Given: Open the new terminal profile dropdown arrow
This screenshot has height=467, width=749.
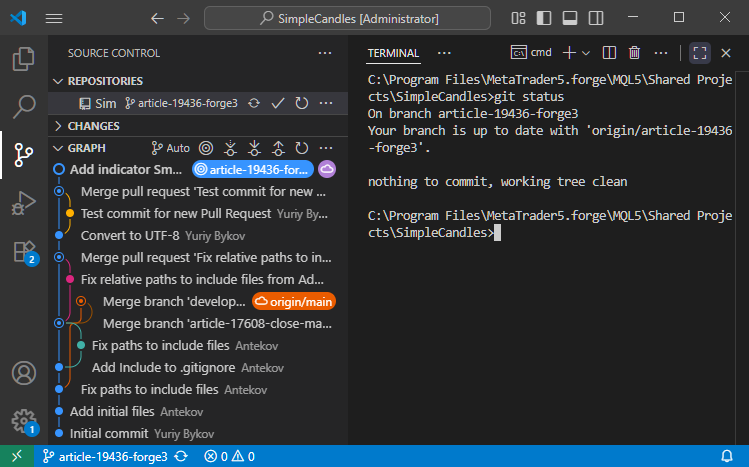Looking at the screenshot, I should [x=586, y=53].
